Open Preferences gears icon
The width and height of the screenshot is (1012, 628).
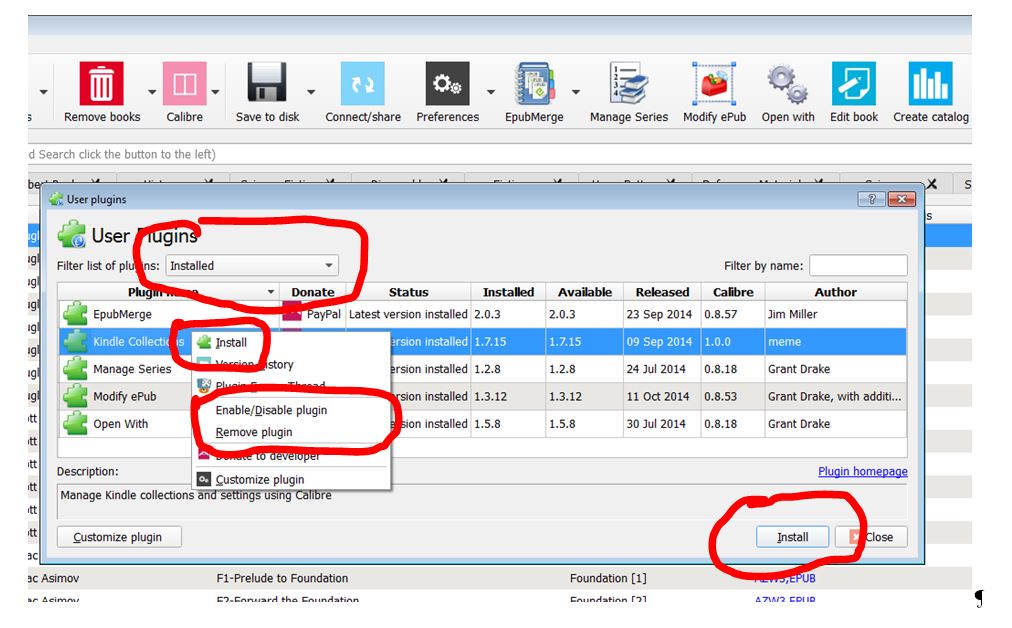click(x=447, y=83)
